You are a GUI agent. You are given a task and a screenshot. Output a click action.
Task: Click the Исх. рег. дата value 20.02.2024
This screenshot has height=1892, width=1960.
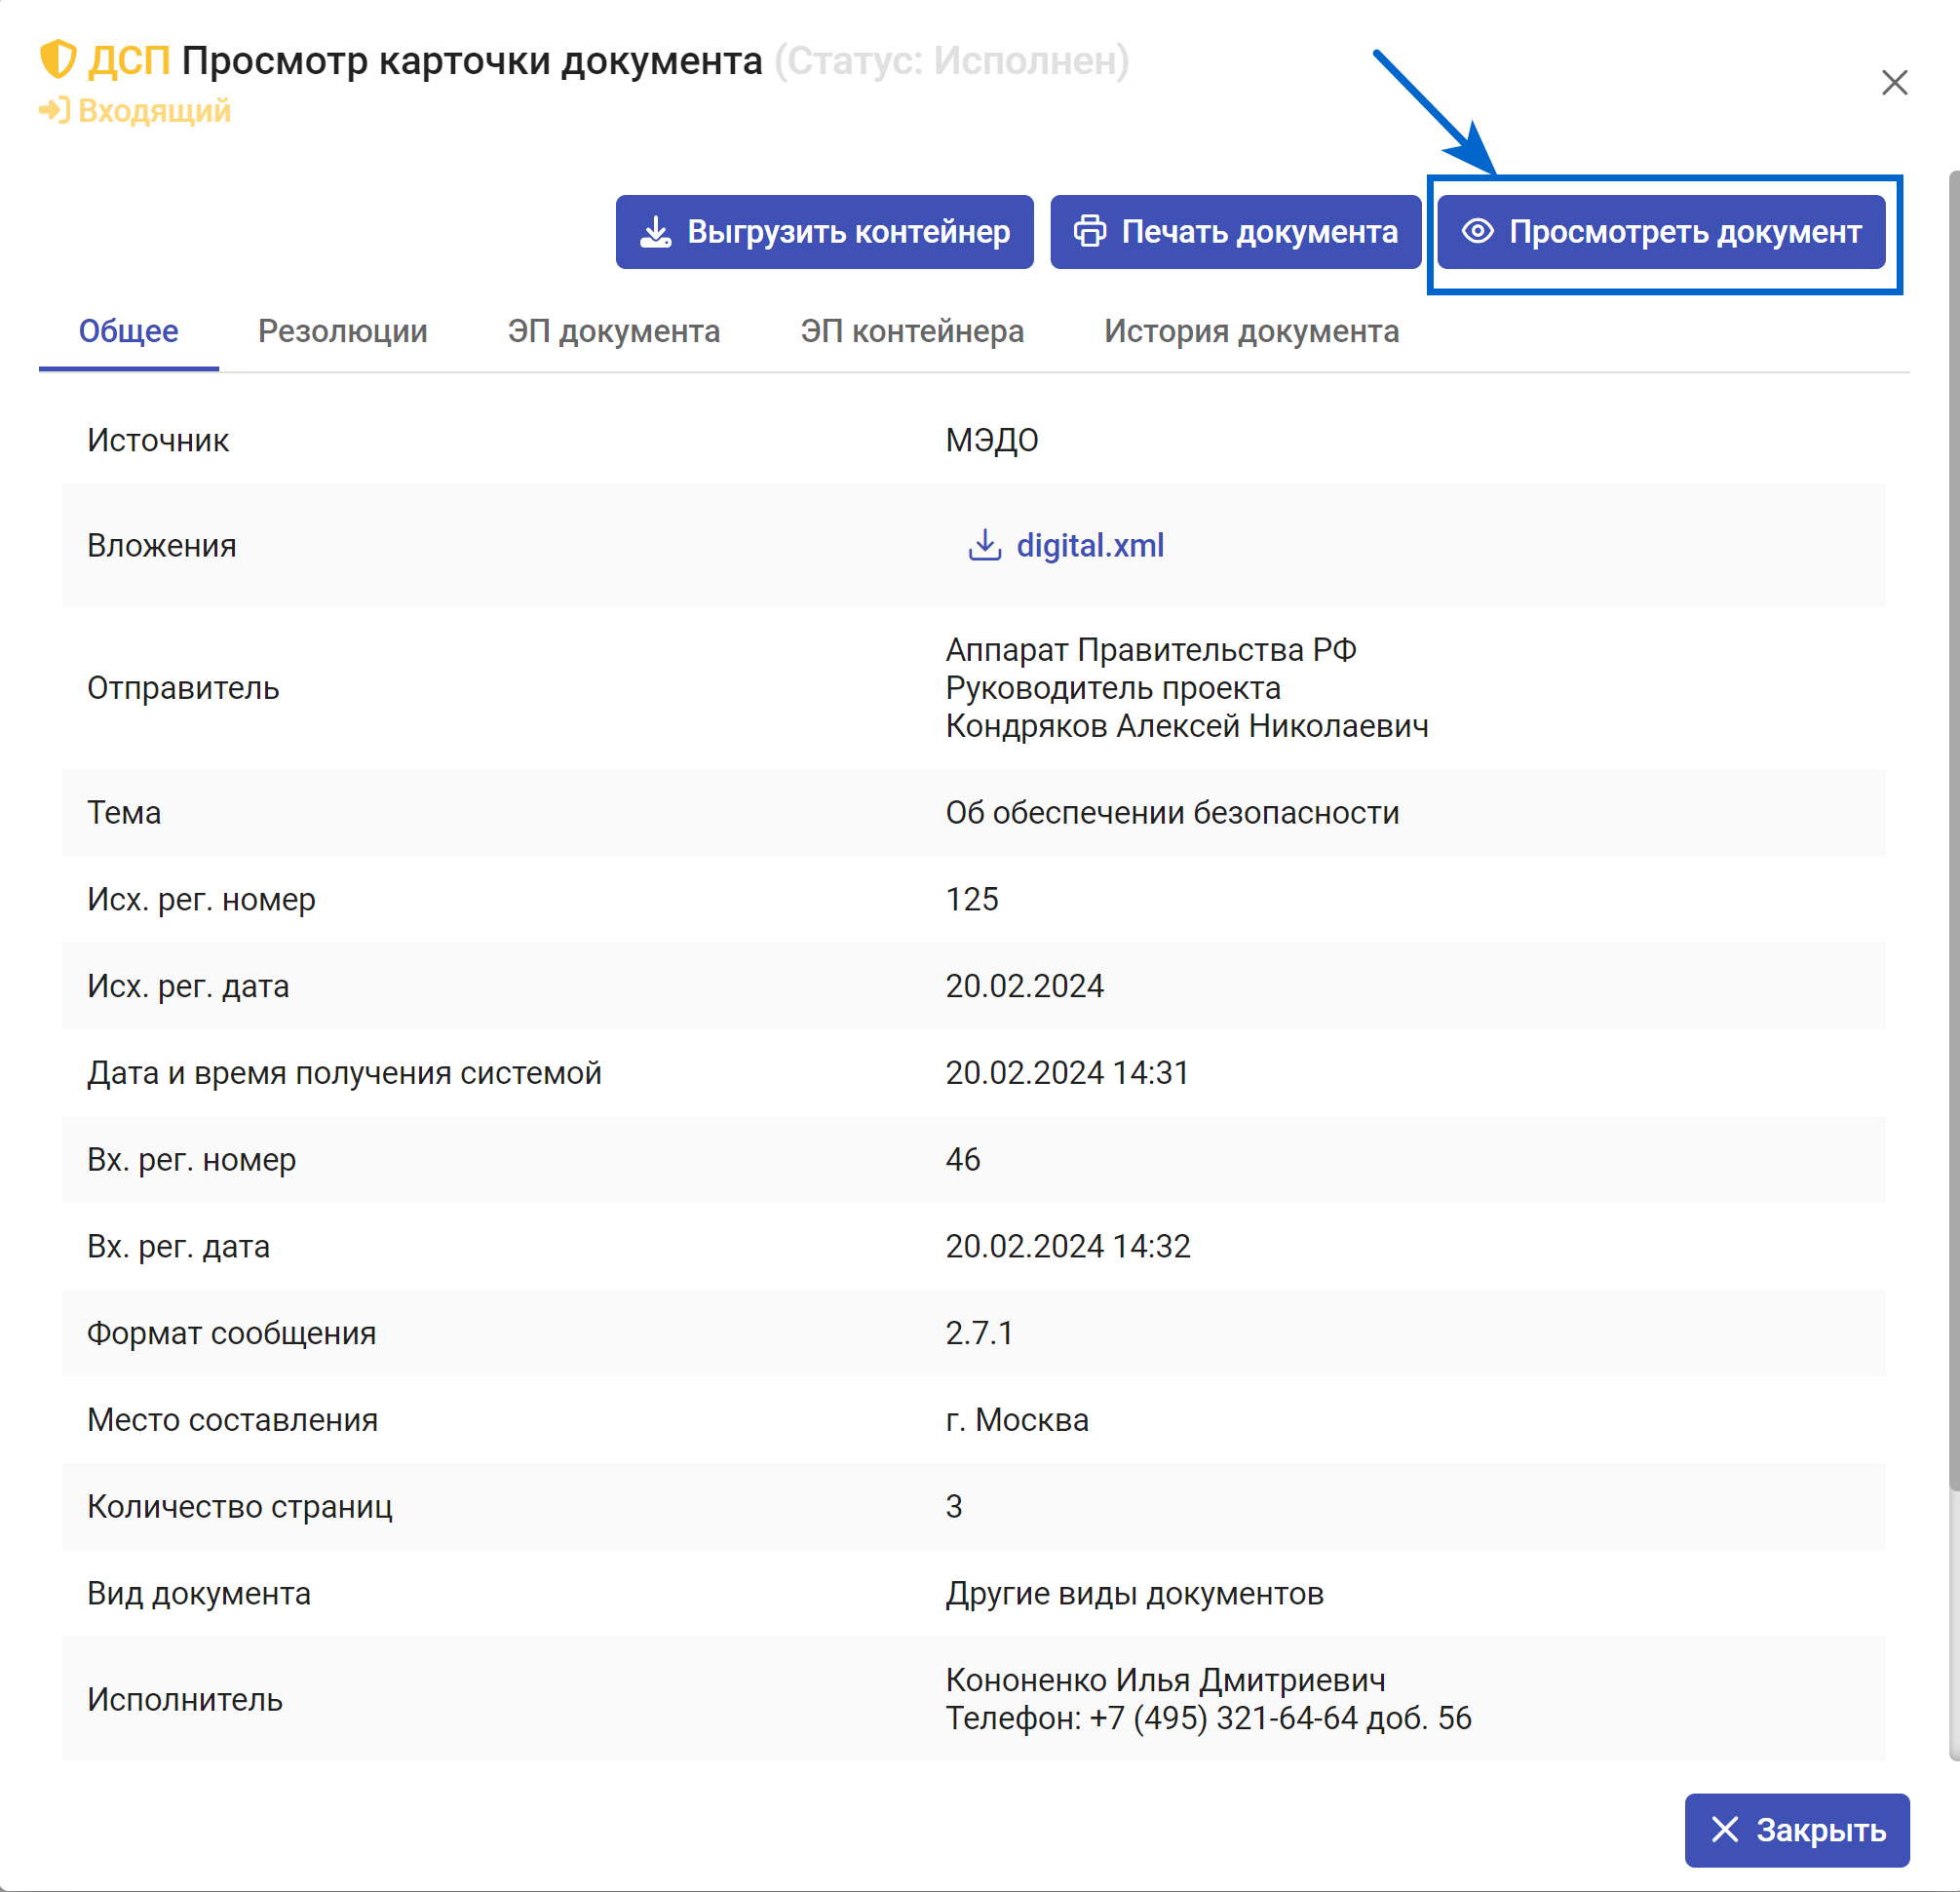1025,986
